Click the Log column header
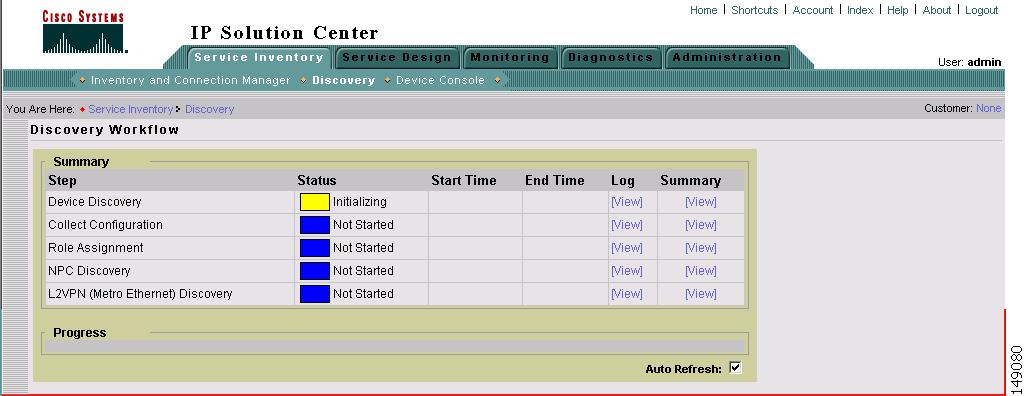The height and width of the screenshot is (396, 1024). pyautogui.click(x=623, y=181)
